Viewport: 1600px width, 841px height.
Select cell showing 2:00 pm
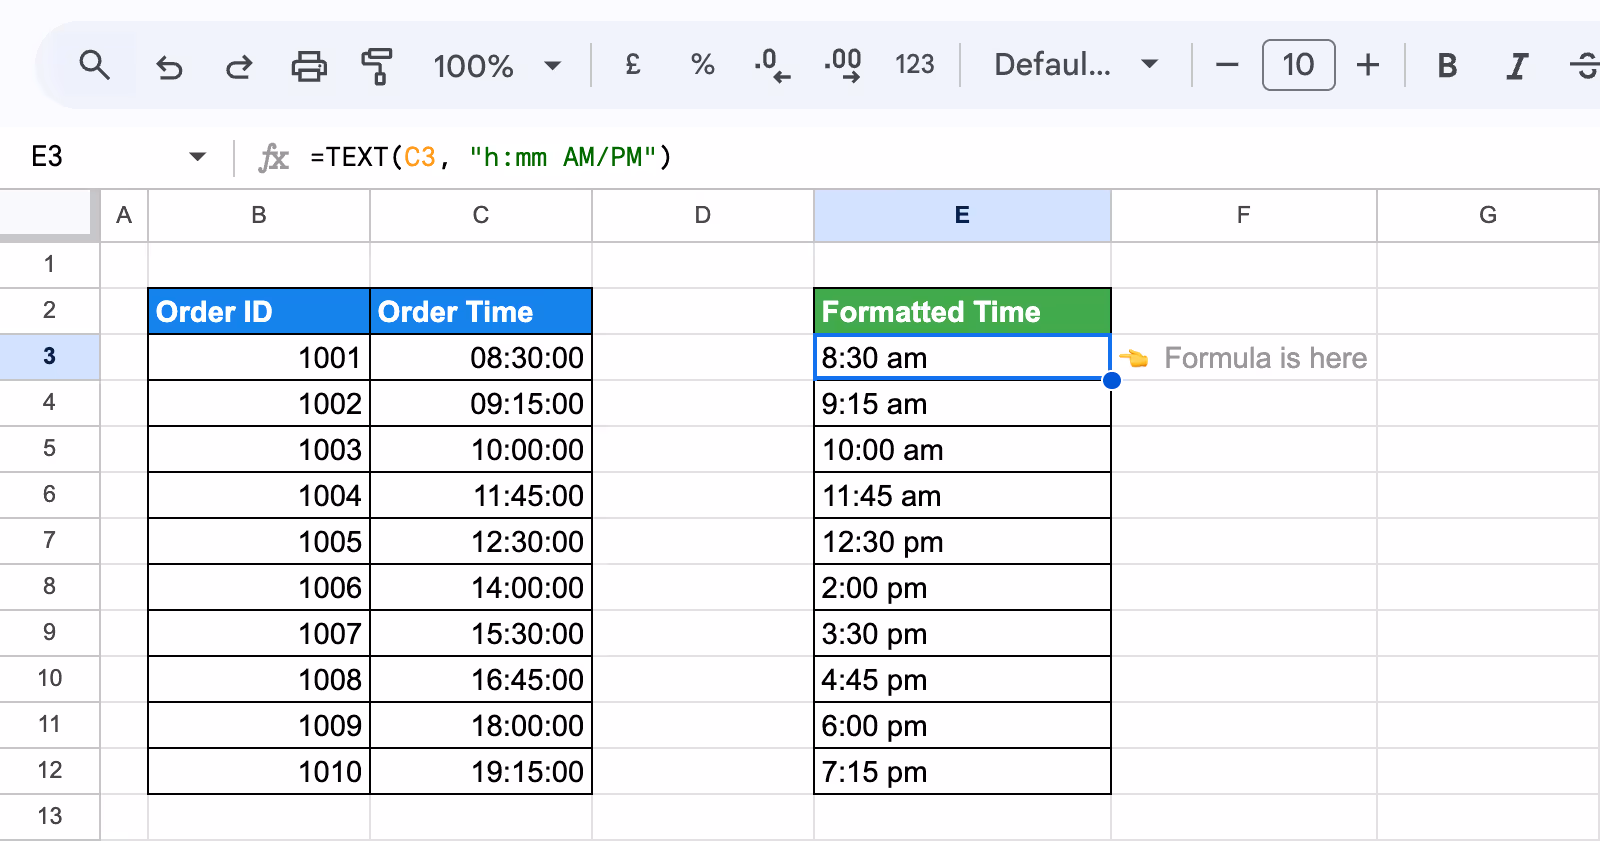[x=962, y=588]
